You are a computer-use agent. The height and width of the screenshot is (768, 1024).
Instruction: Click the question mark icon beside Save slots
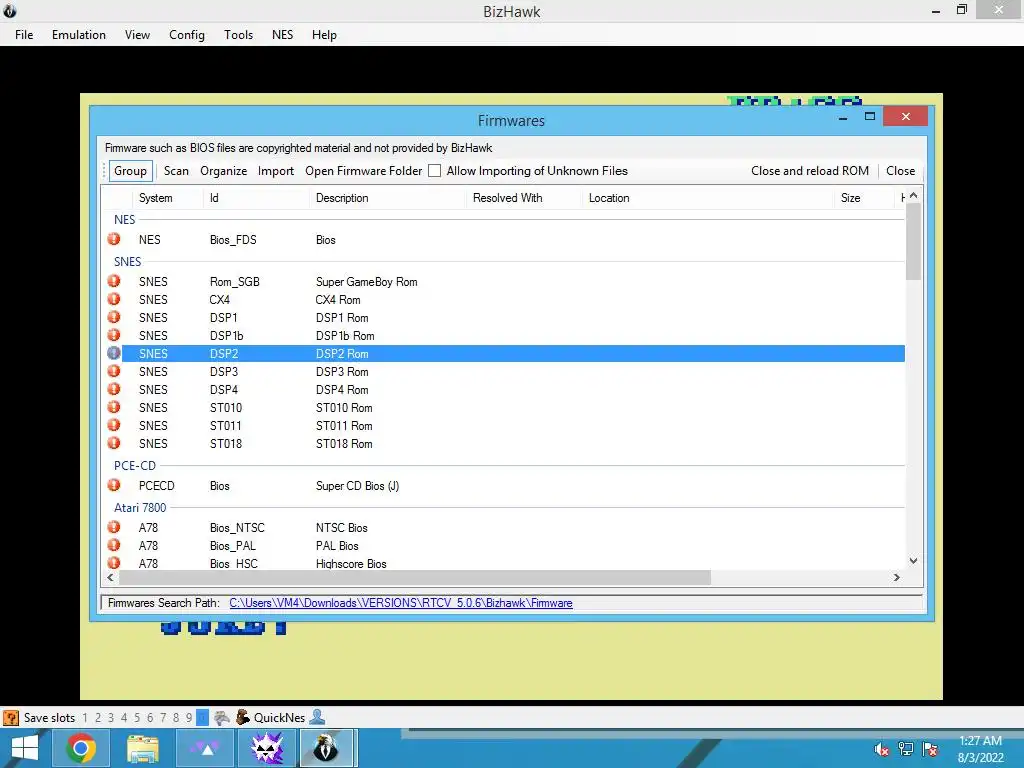tap(10, 717)
